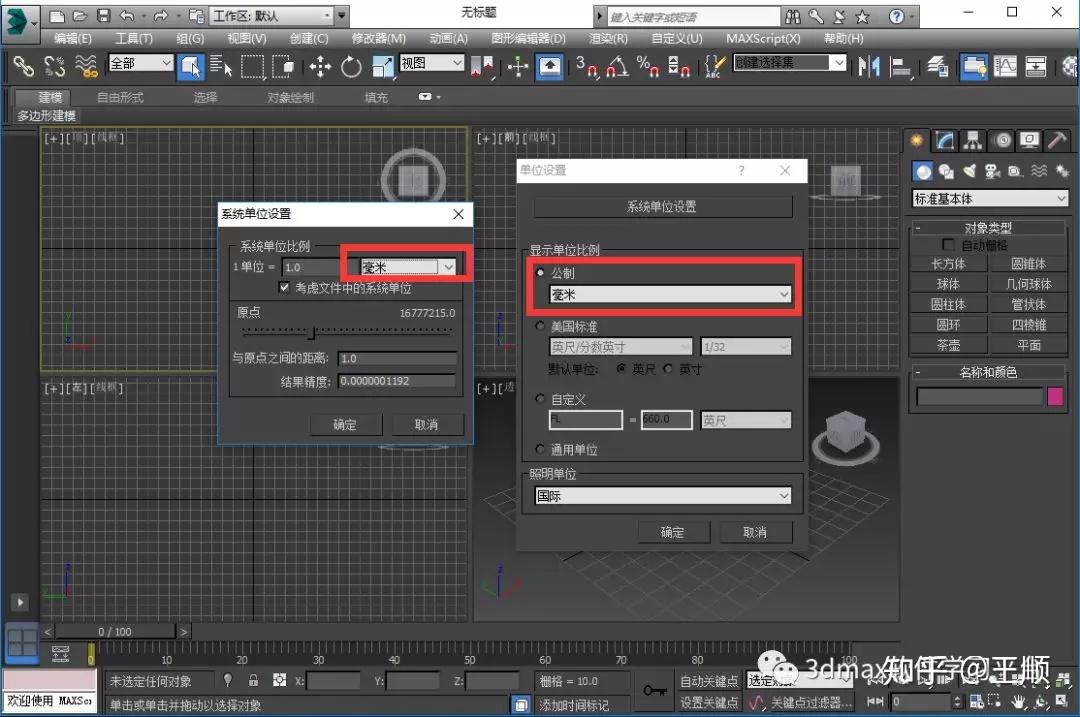
Task: Open the 编辑(E) menu
Action: click(x=72, y=39)
